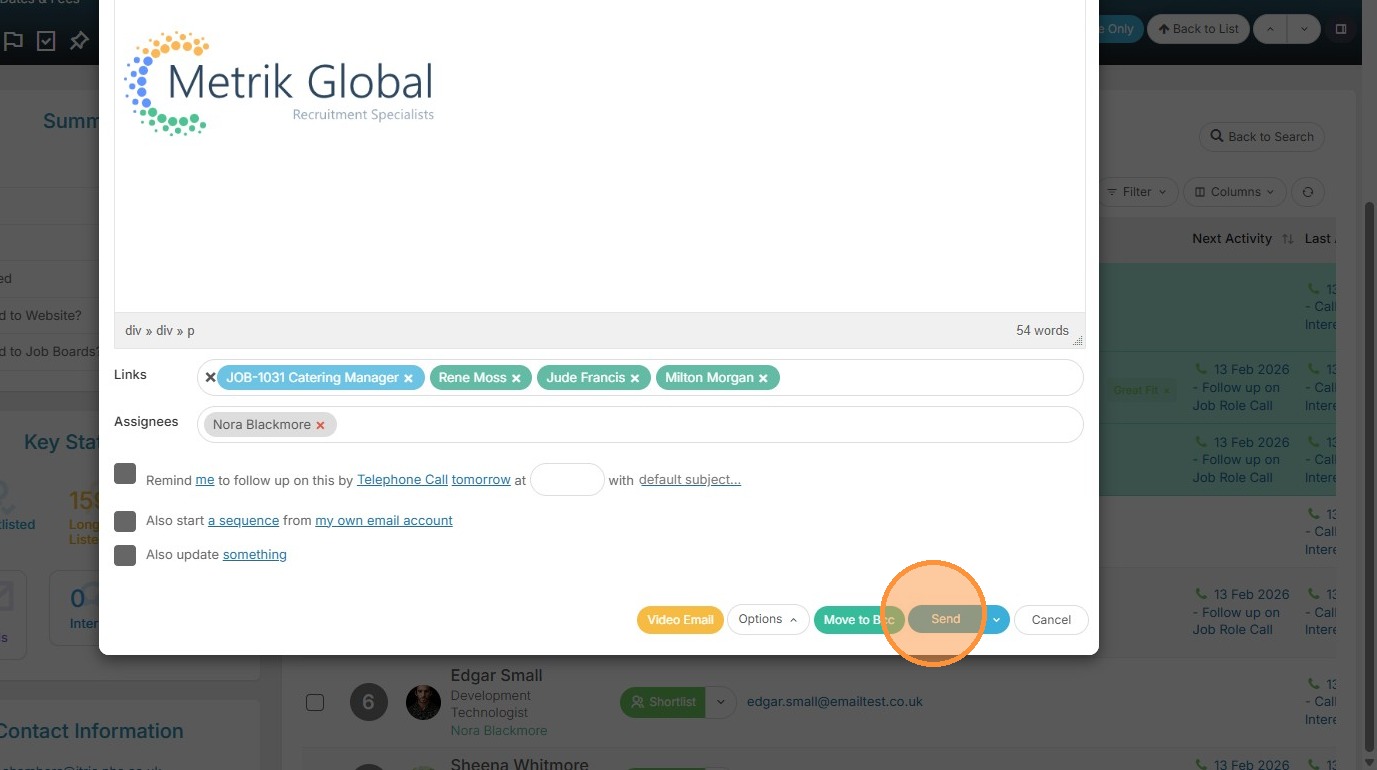
Task: Click the Next Activity column header
Action: click(1232, 239)
